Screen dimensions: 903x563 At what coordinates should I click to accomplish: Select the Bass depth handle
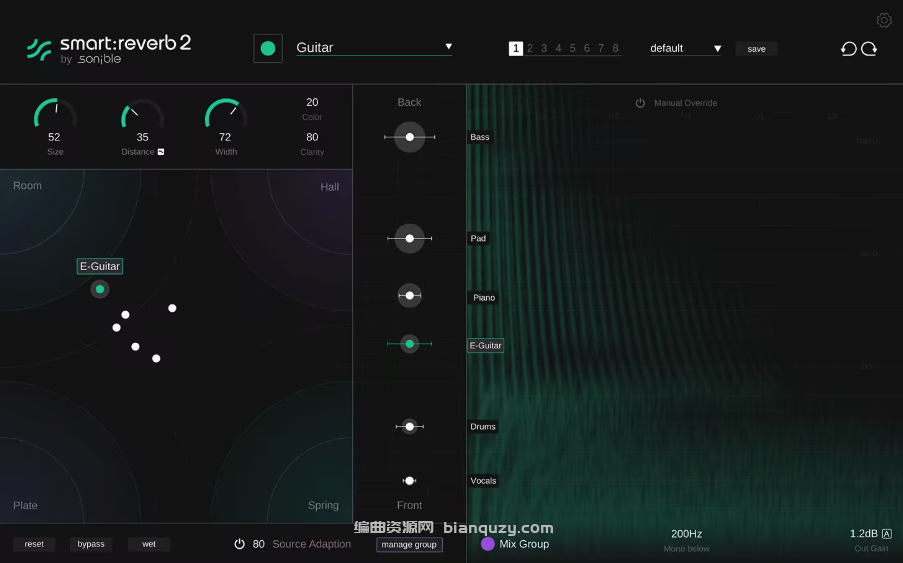[409, 137]
